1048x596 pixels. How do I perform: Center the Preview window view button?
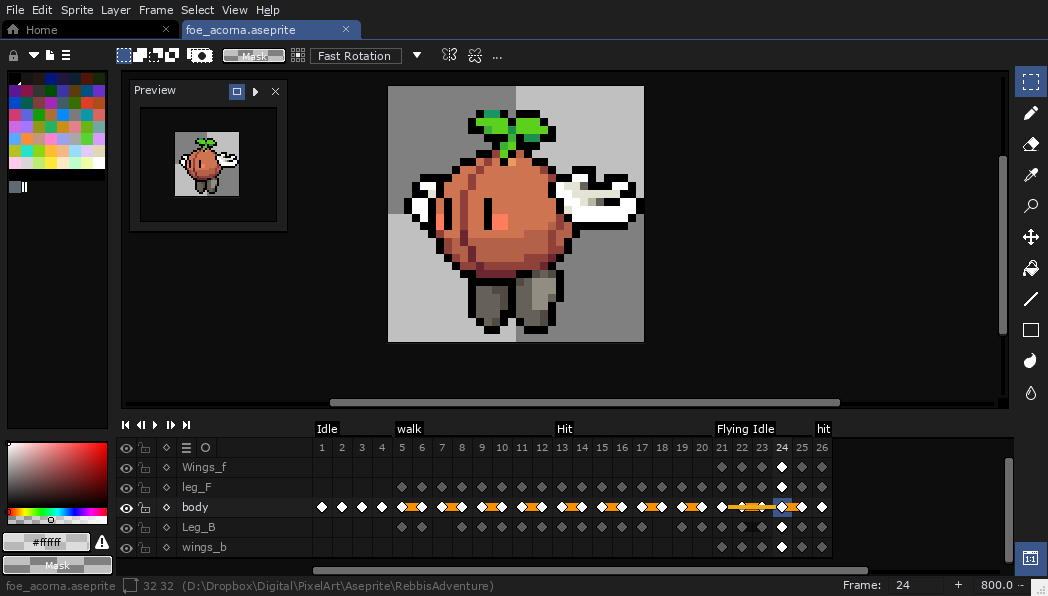[237, 92]
